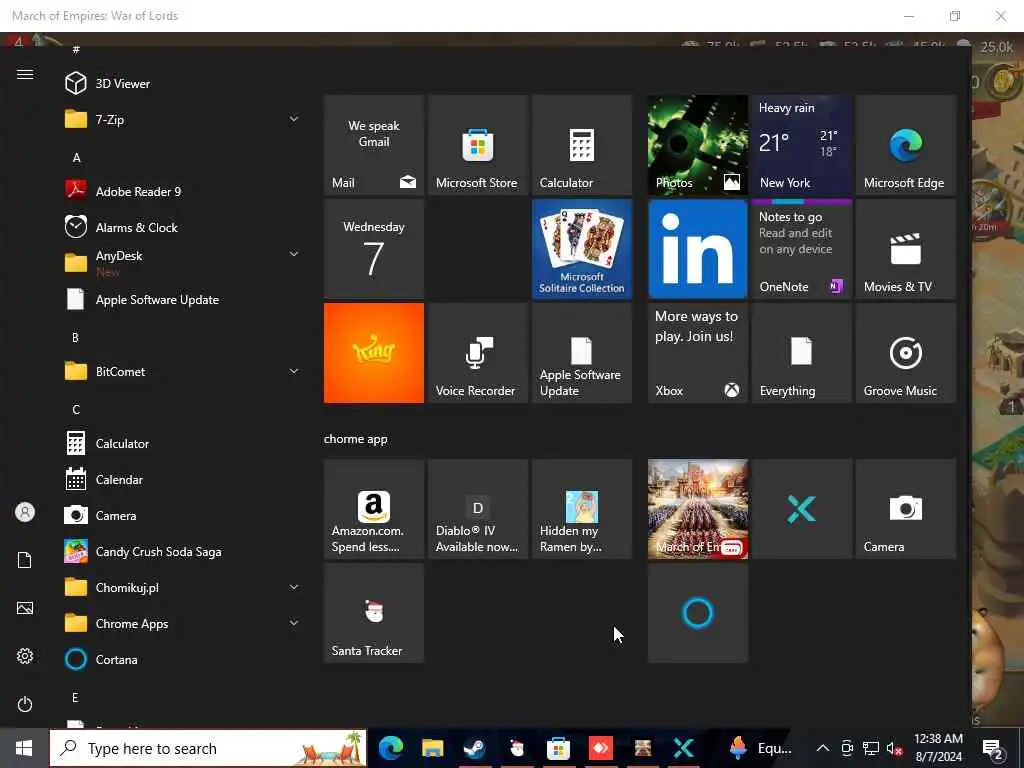Open the Wednesday 7 calendar tile

click(374, 249)
